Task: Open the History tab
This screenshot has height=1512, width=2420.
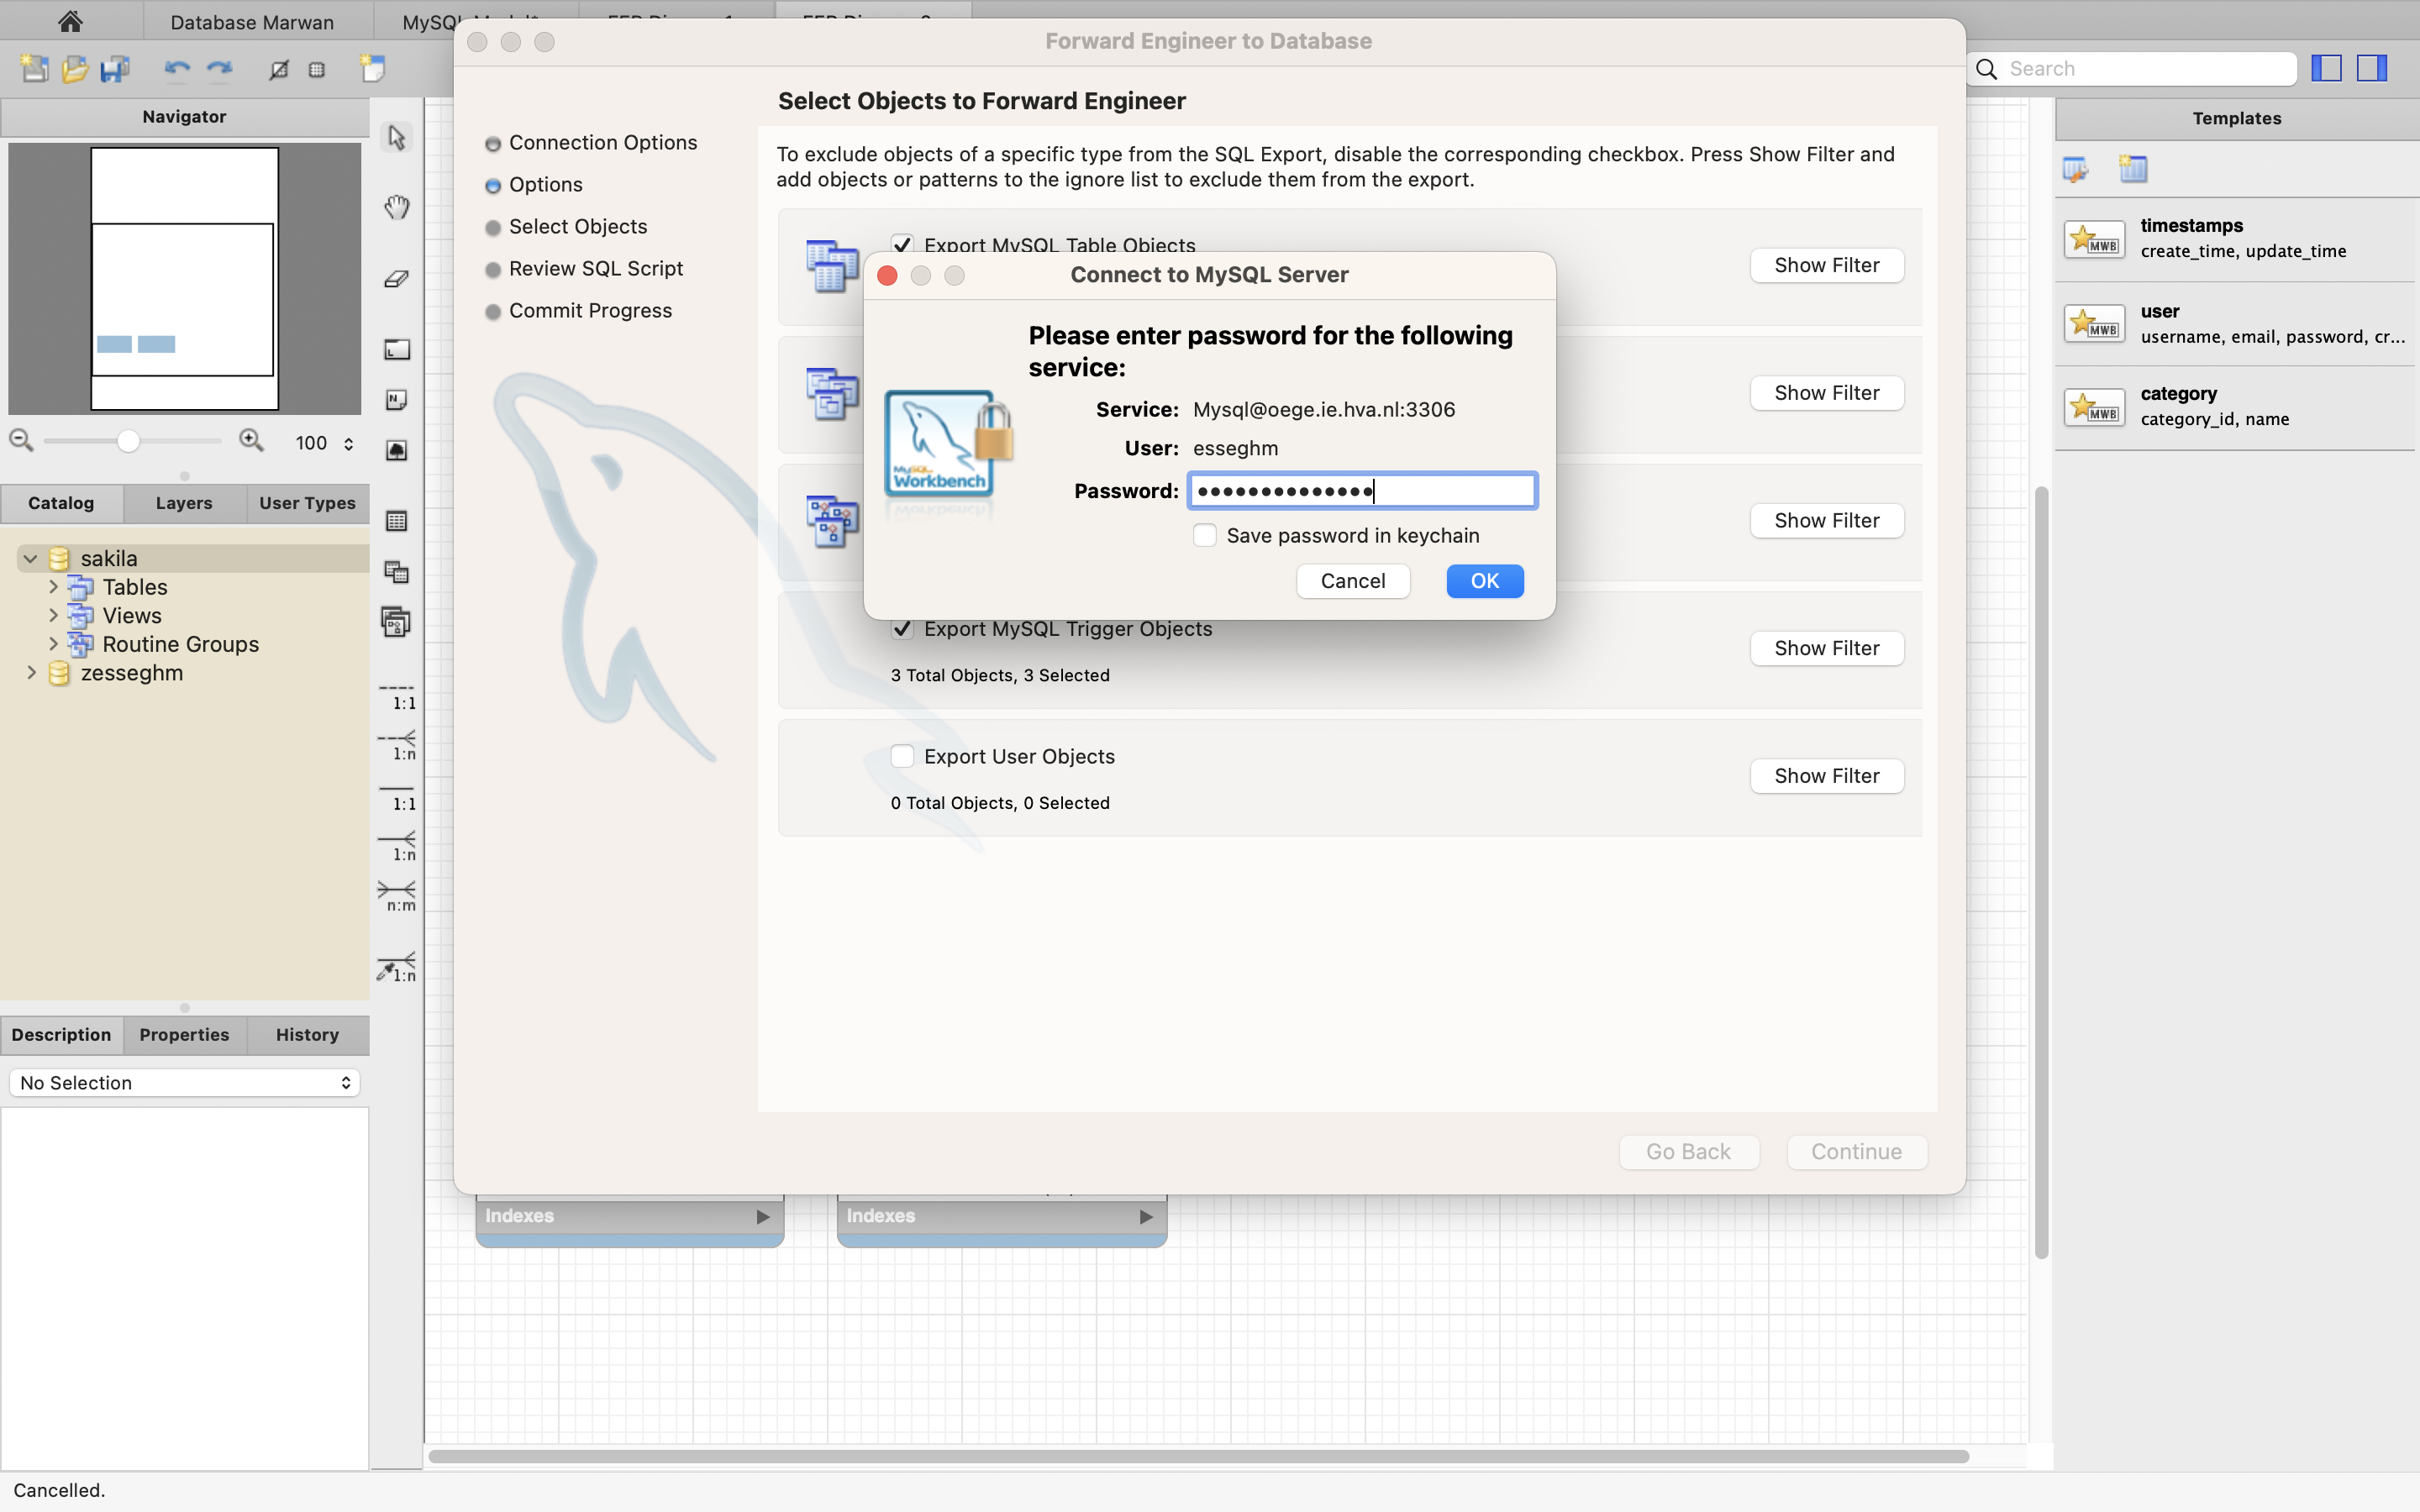Action: pyautogui.click(x=307, y=1035)
